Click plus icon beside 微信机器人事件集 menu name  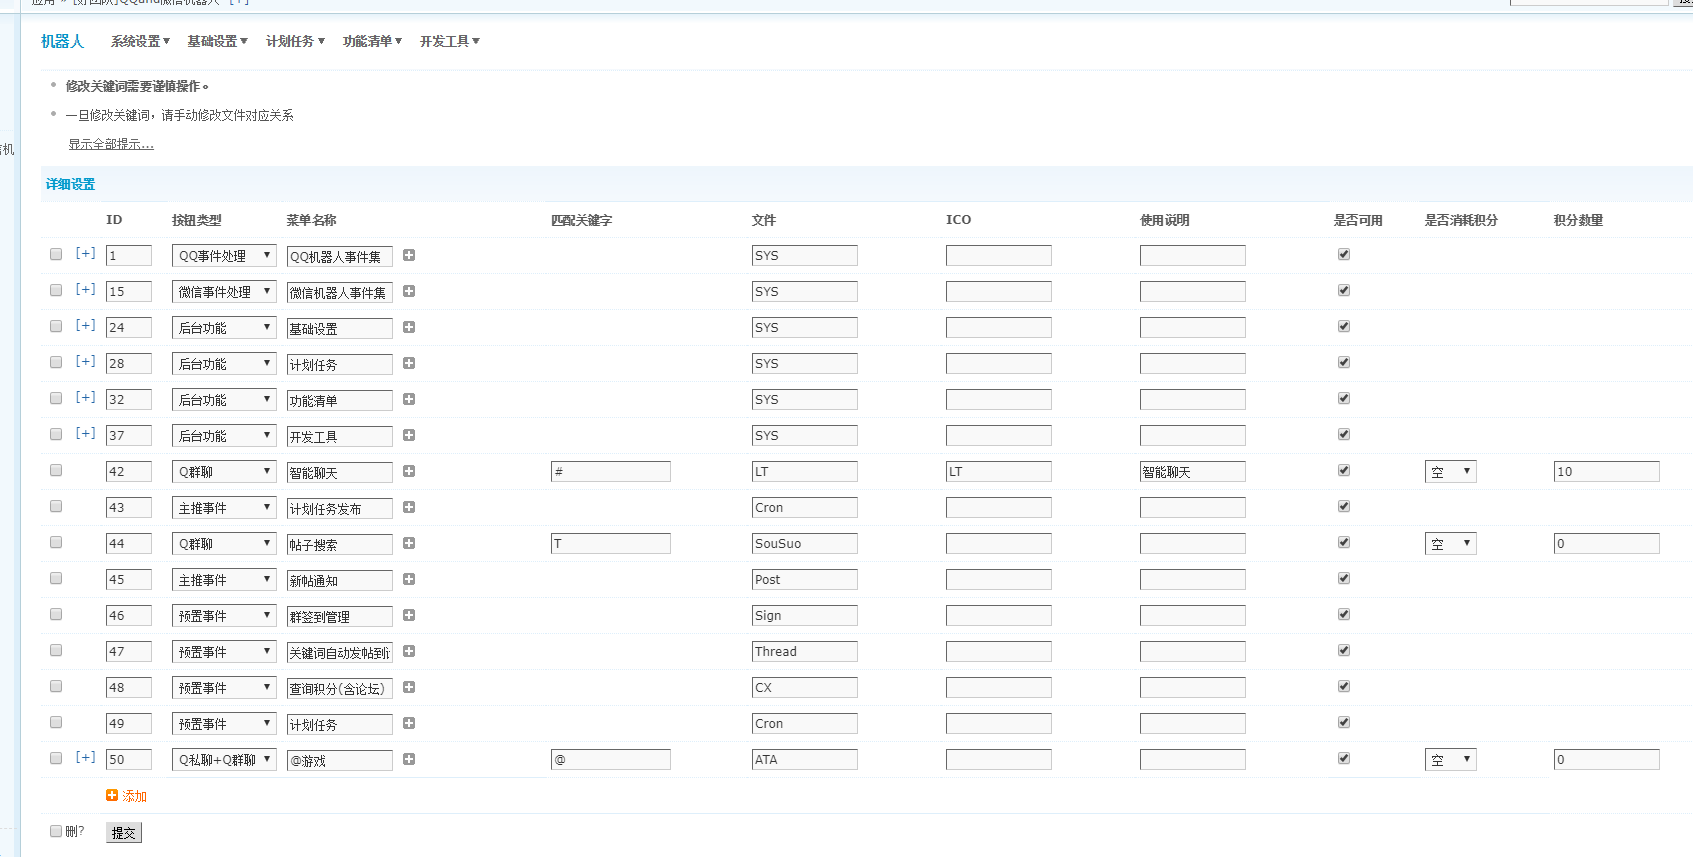coord(409,291)
